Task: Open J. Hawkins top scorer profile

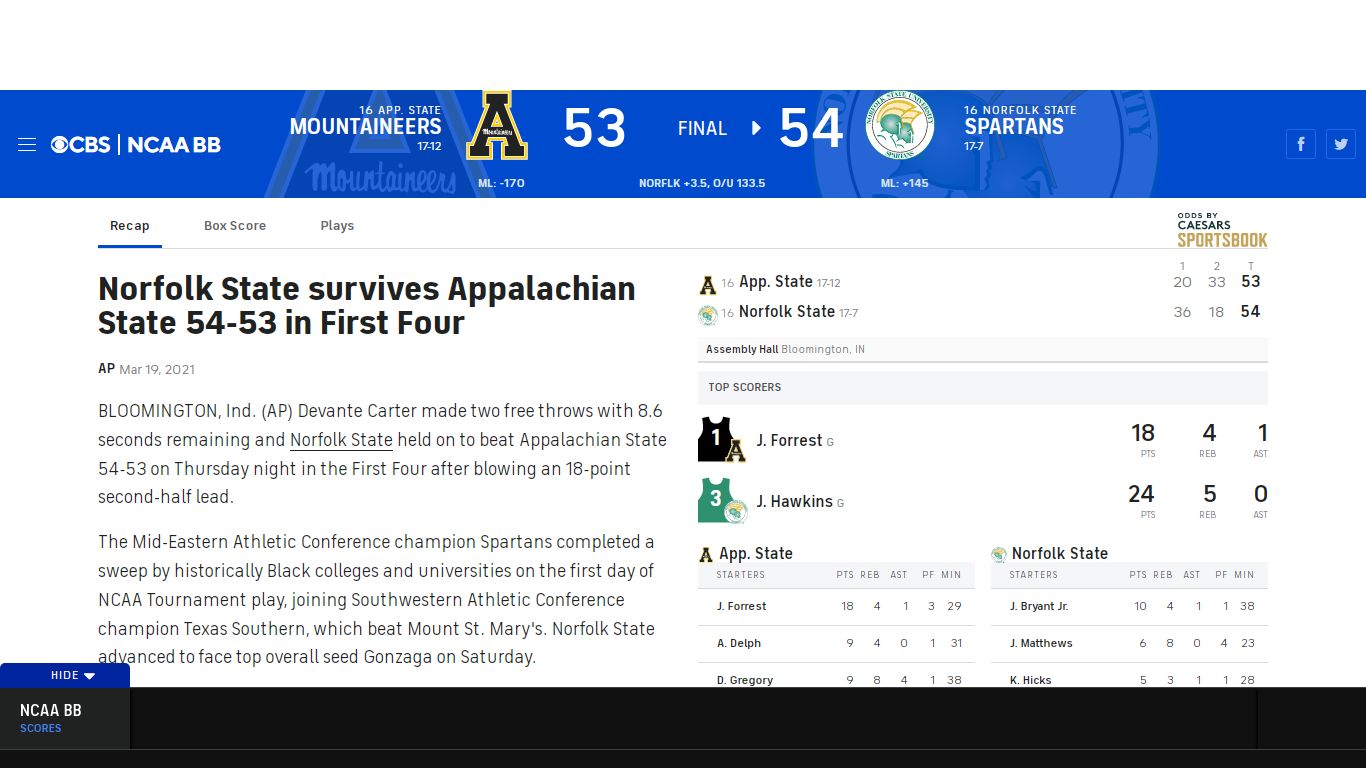Action: pyautogui.click(x=794, y=502)
